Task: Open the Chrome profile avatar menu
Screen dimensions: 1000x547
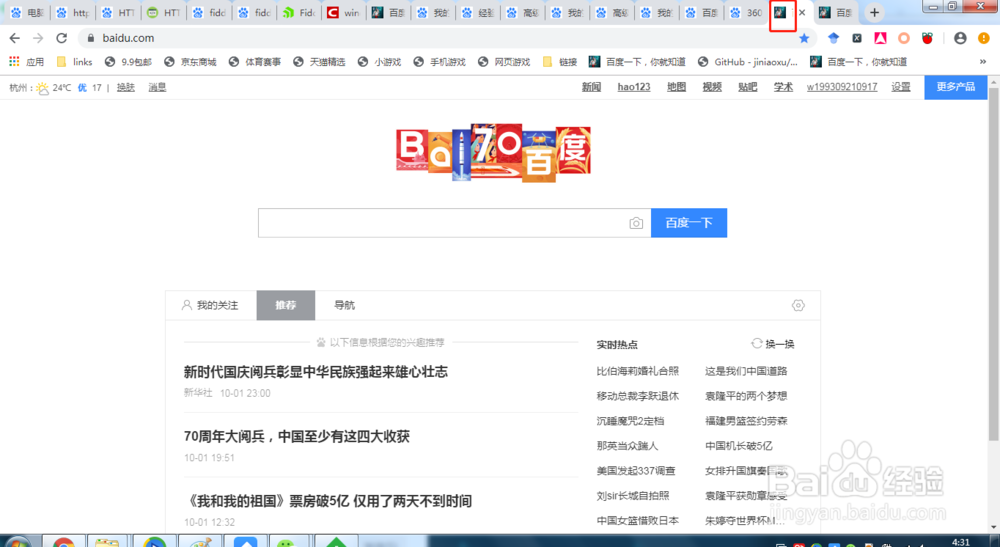Action: [x=960, y=38]
